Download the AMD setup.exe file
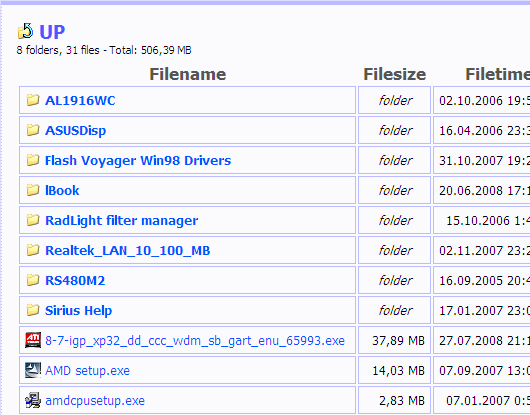530x415 pixels. click(88, 370)
